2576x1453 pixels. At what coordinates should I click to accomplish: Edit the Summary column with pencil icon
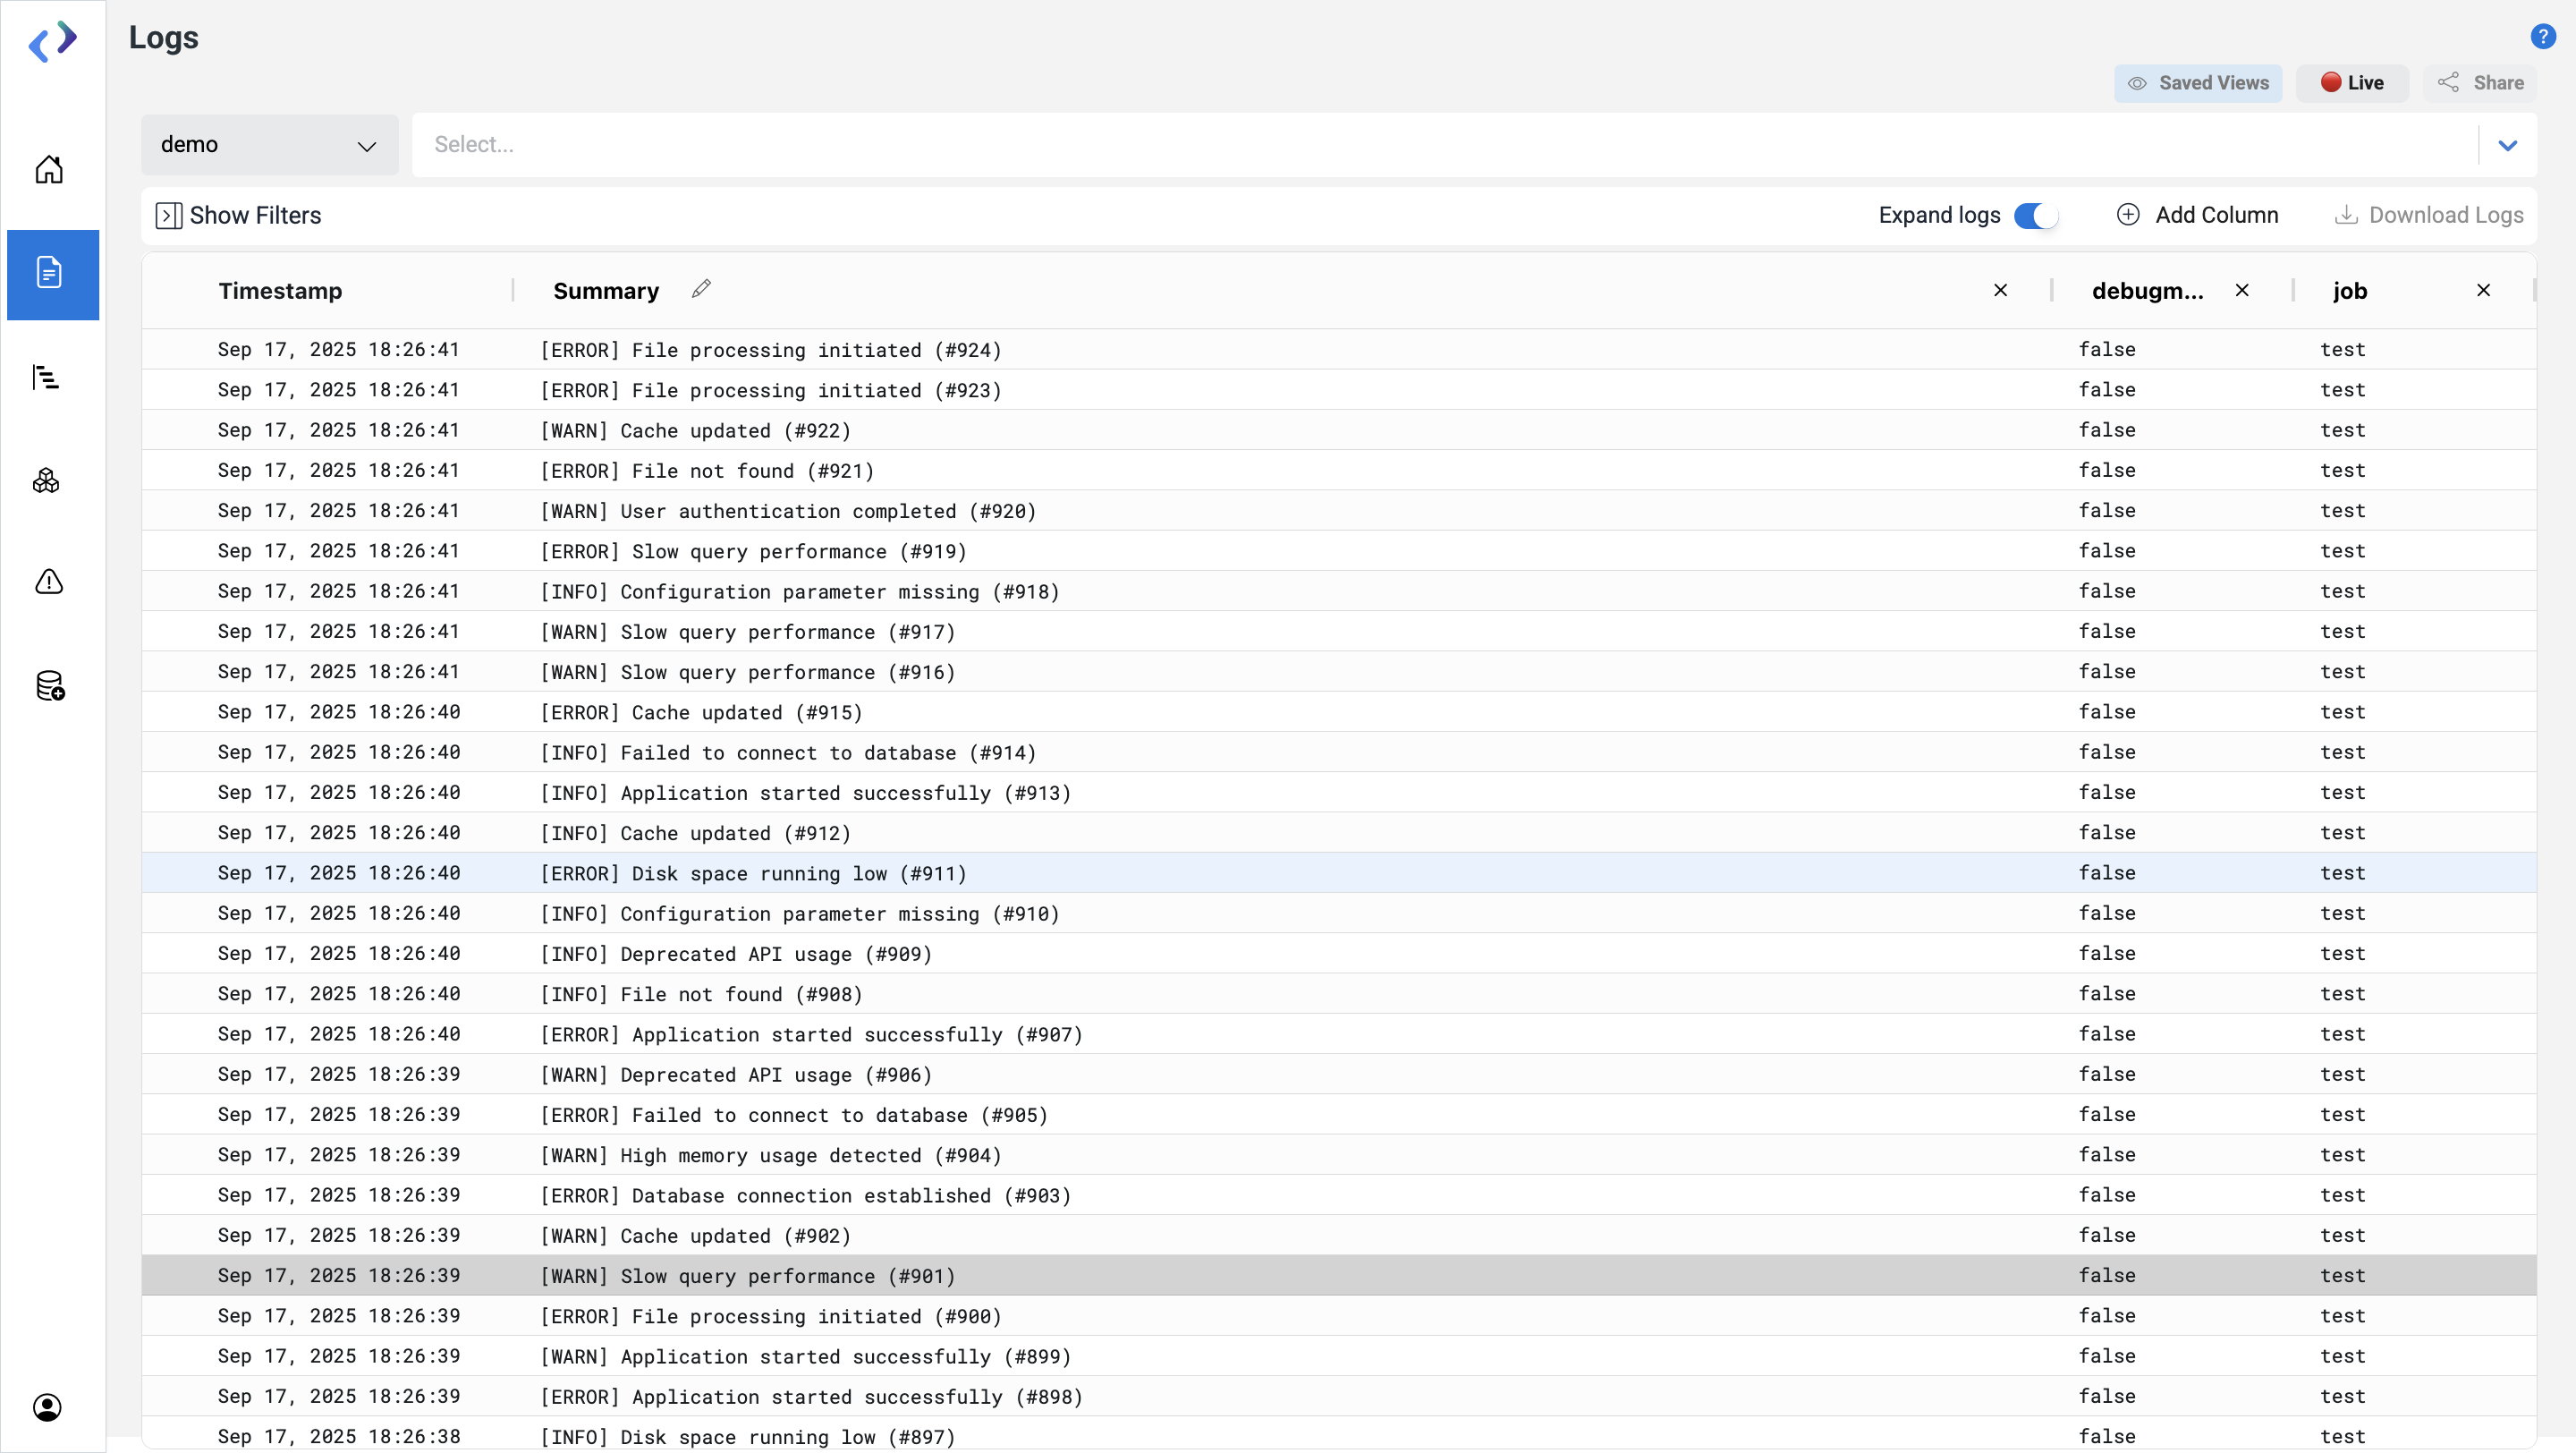point(701,289)
